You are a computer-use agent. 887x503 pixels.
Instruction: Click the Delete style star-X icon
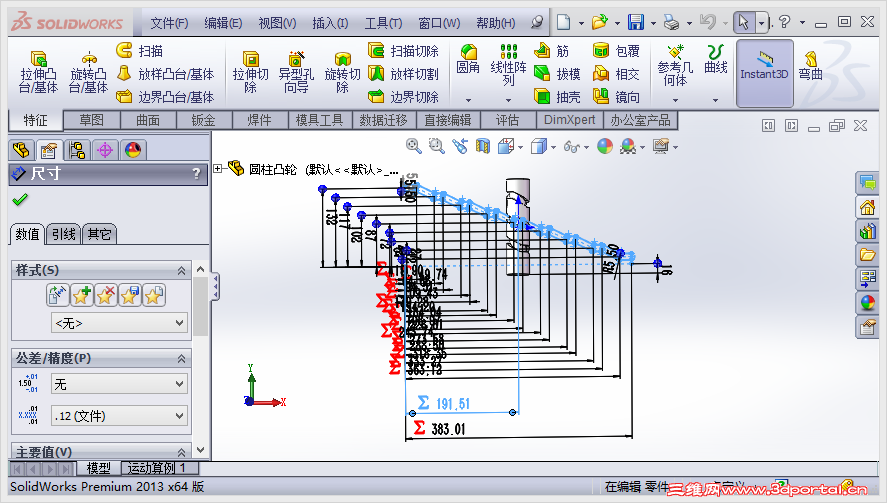(106, 295)
